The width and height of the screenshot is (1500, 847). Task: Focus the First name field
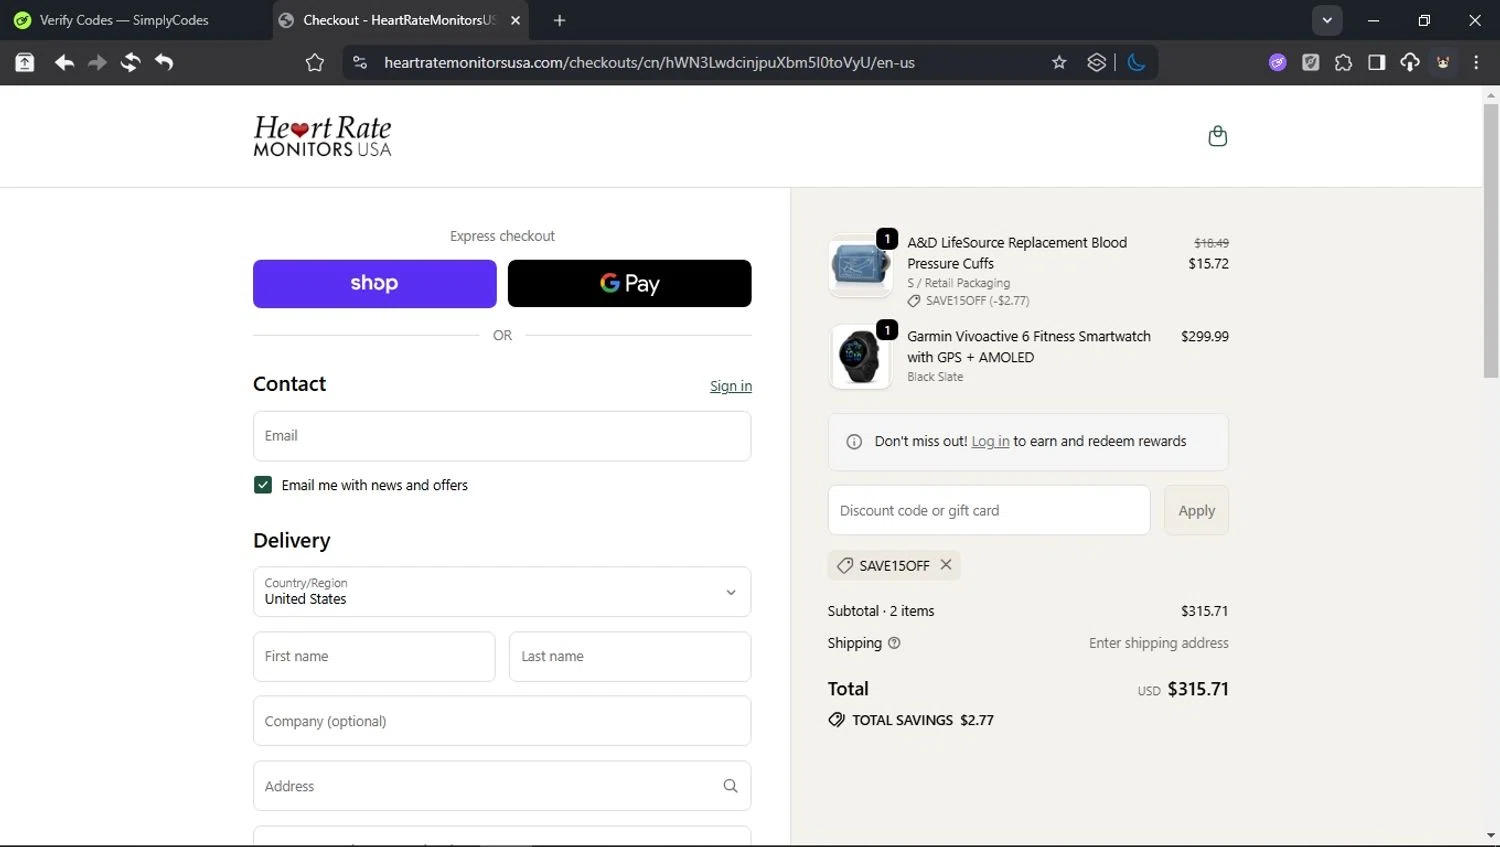pyautogui.click(x=374, y=657)
